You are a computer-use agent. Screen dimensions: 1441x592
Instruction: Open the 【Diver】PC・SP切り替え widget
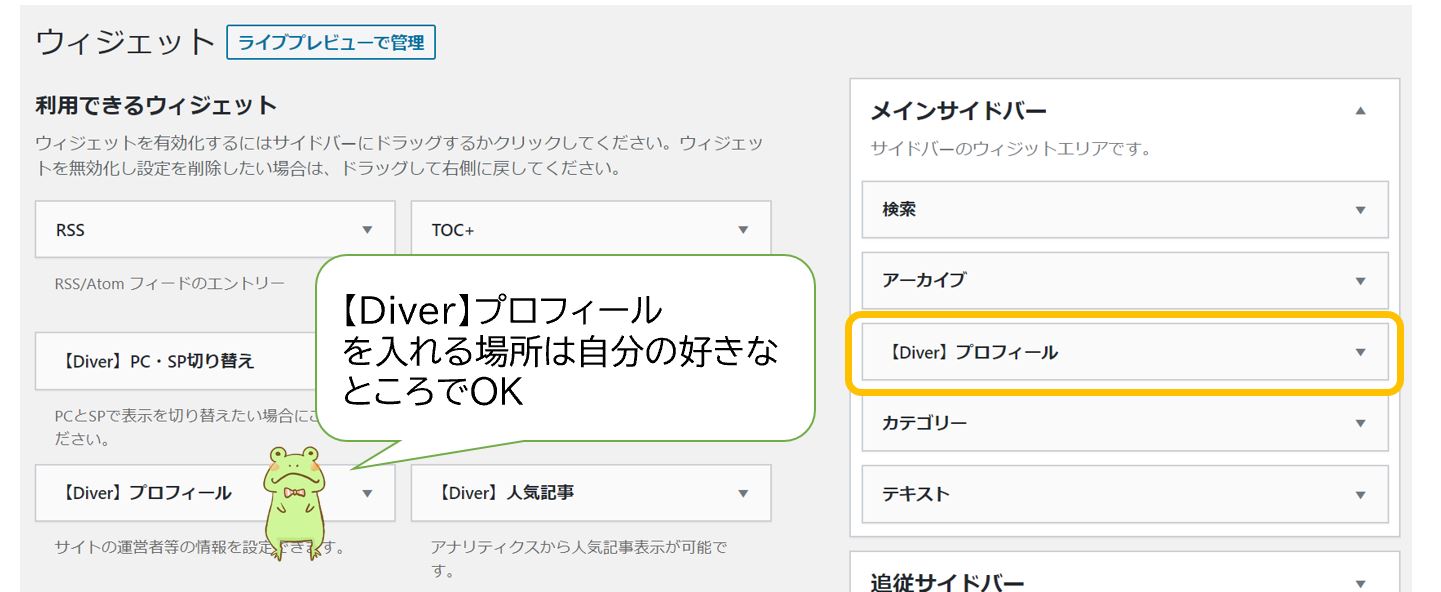pos(160,361)
